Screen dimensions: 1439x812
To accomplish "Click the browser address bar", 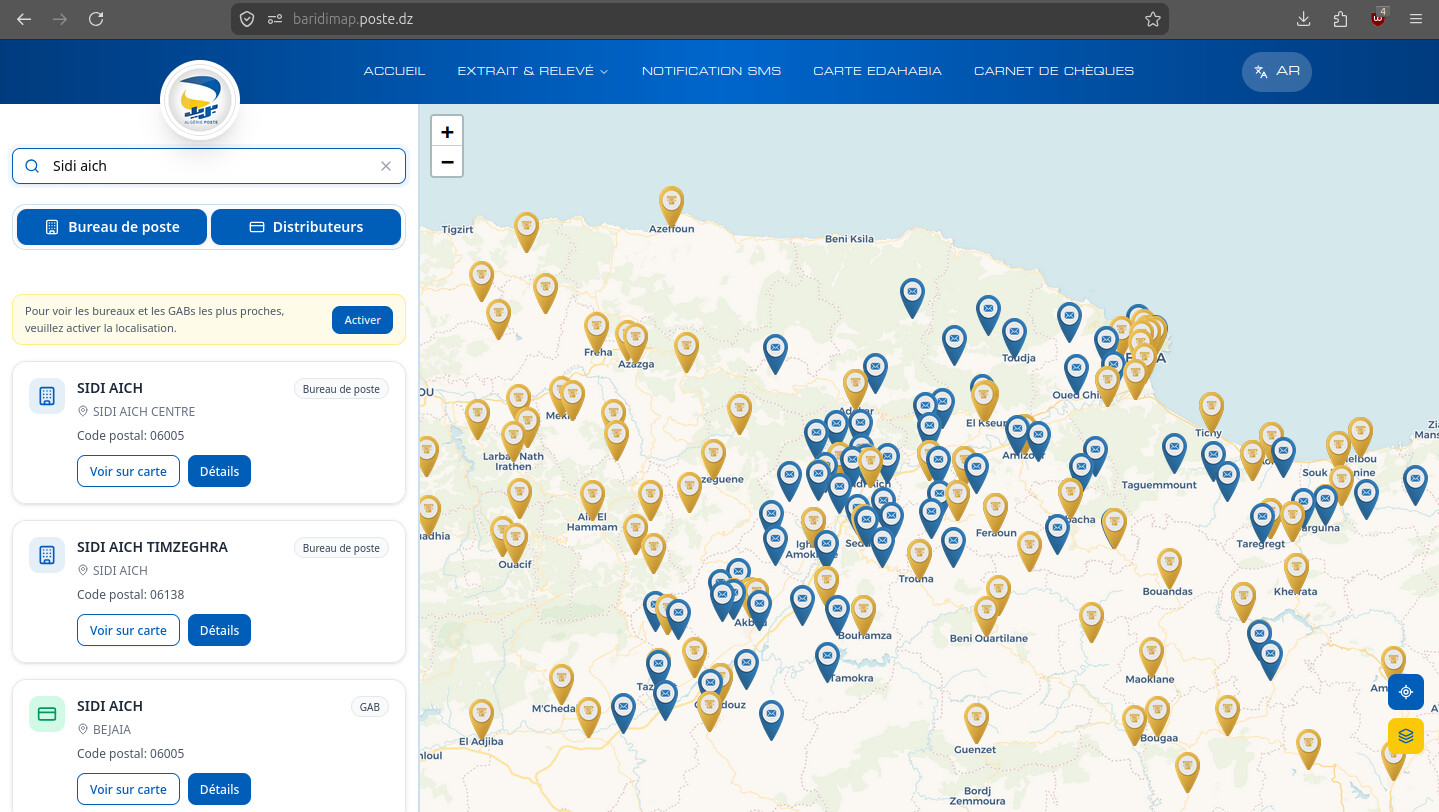I will click(700, 19).
